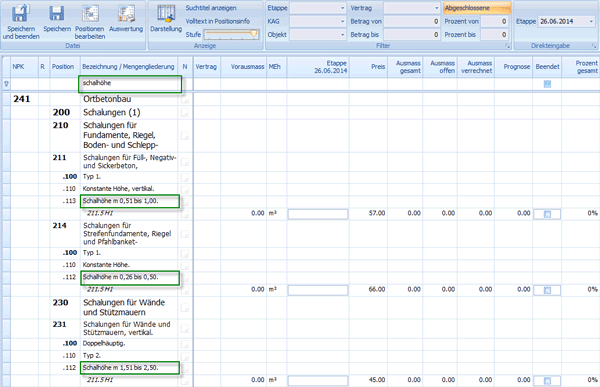The height and width of the screenshot is (387, 600).
Task: Click the Betrag bis input field
Action: coord(412,35)
